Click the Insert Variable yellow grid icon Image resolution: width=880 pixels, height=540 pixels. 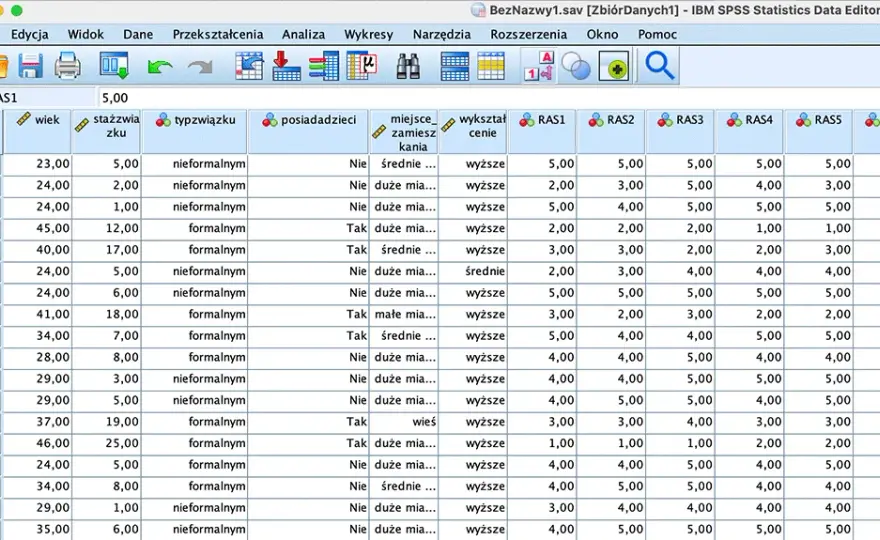[491, 66]
